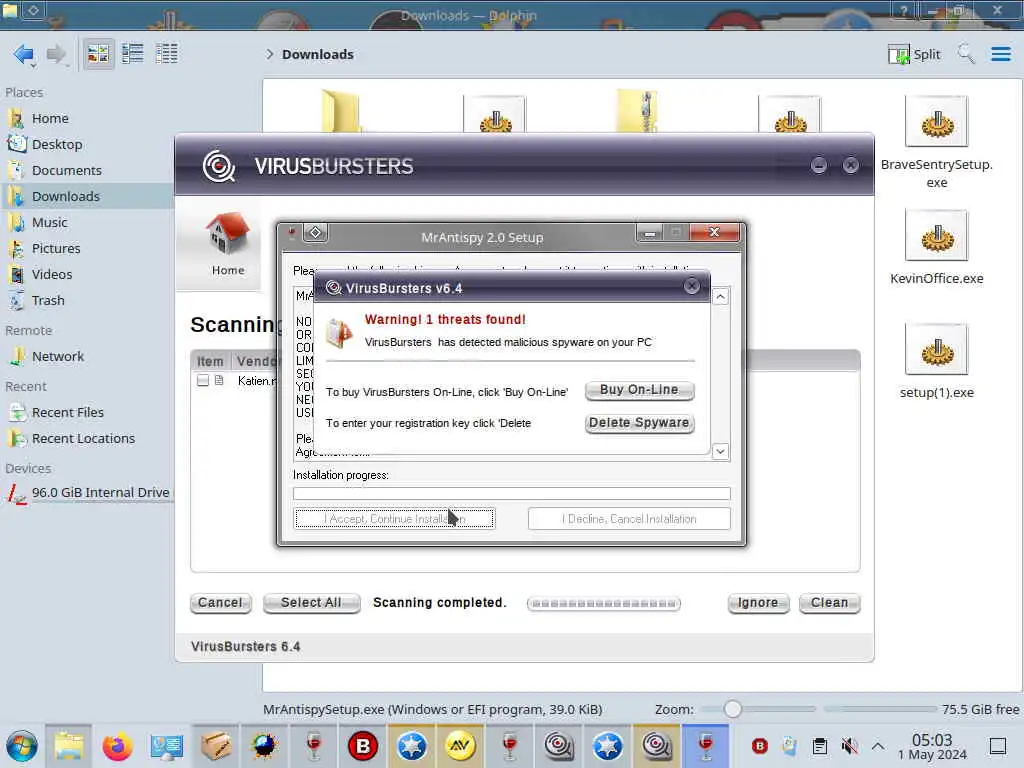The image size is (1024, 768).
Task: Select KevinOffice.exe file icon
Action: click(936, 235)
